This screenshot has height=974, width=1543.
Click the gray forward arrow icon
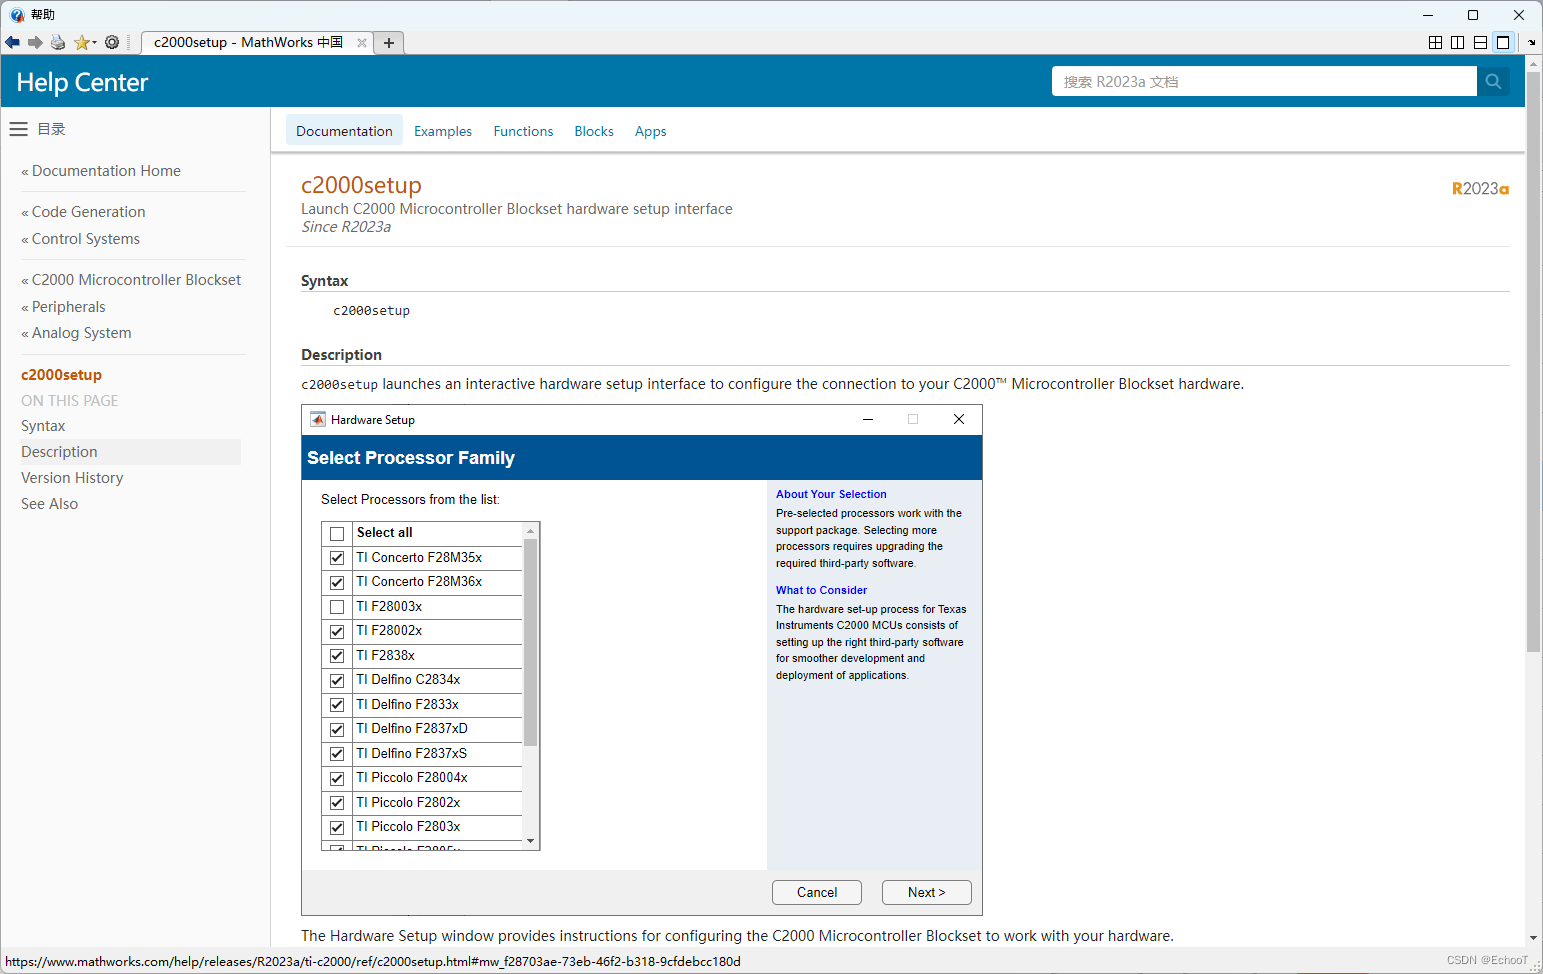click(x=35, y=42)
